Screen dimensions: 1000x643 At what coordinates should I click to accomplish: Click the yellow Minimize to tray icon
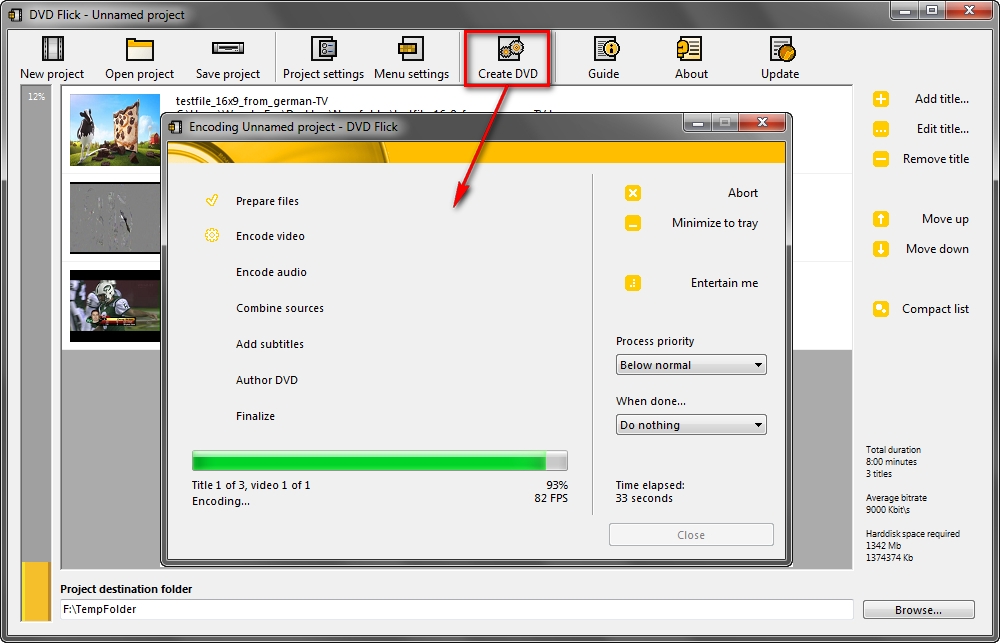pos(633,223)
